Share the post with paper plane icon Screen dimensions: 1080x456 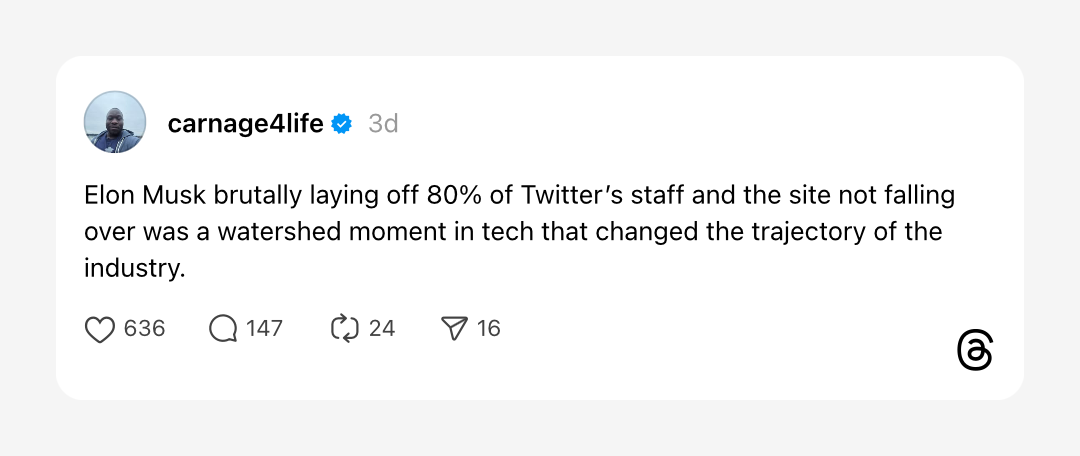click(454, 329)
